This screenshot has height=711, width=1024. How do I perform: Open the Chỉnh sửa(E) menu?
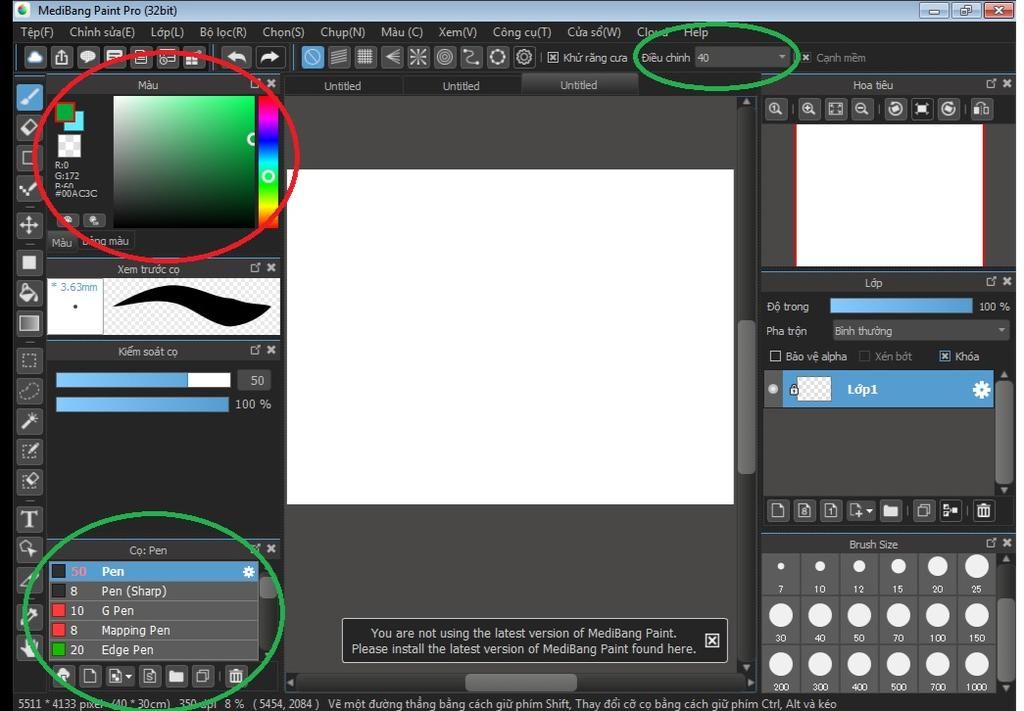point(102,32)
